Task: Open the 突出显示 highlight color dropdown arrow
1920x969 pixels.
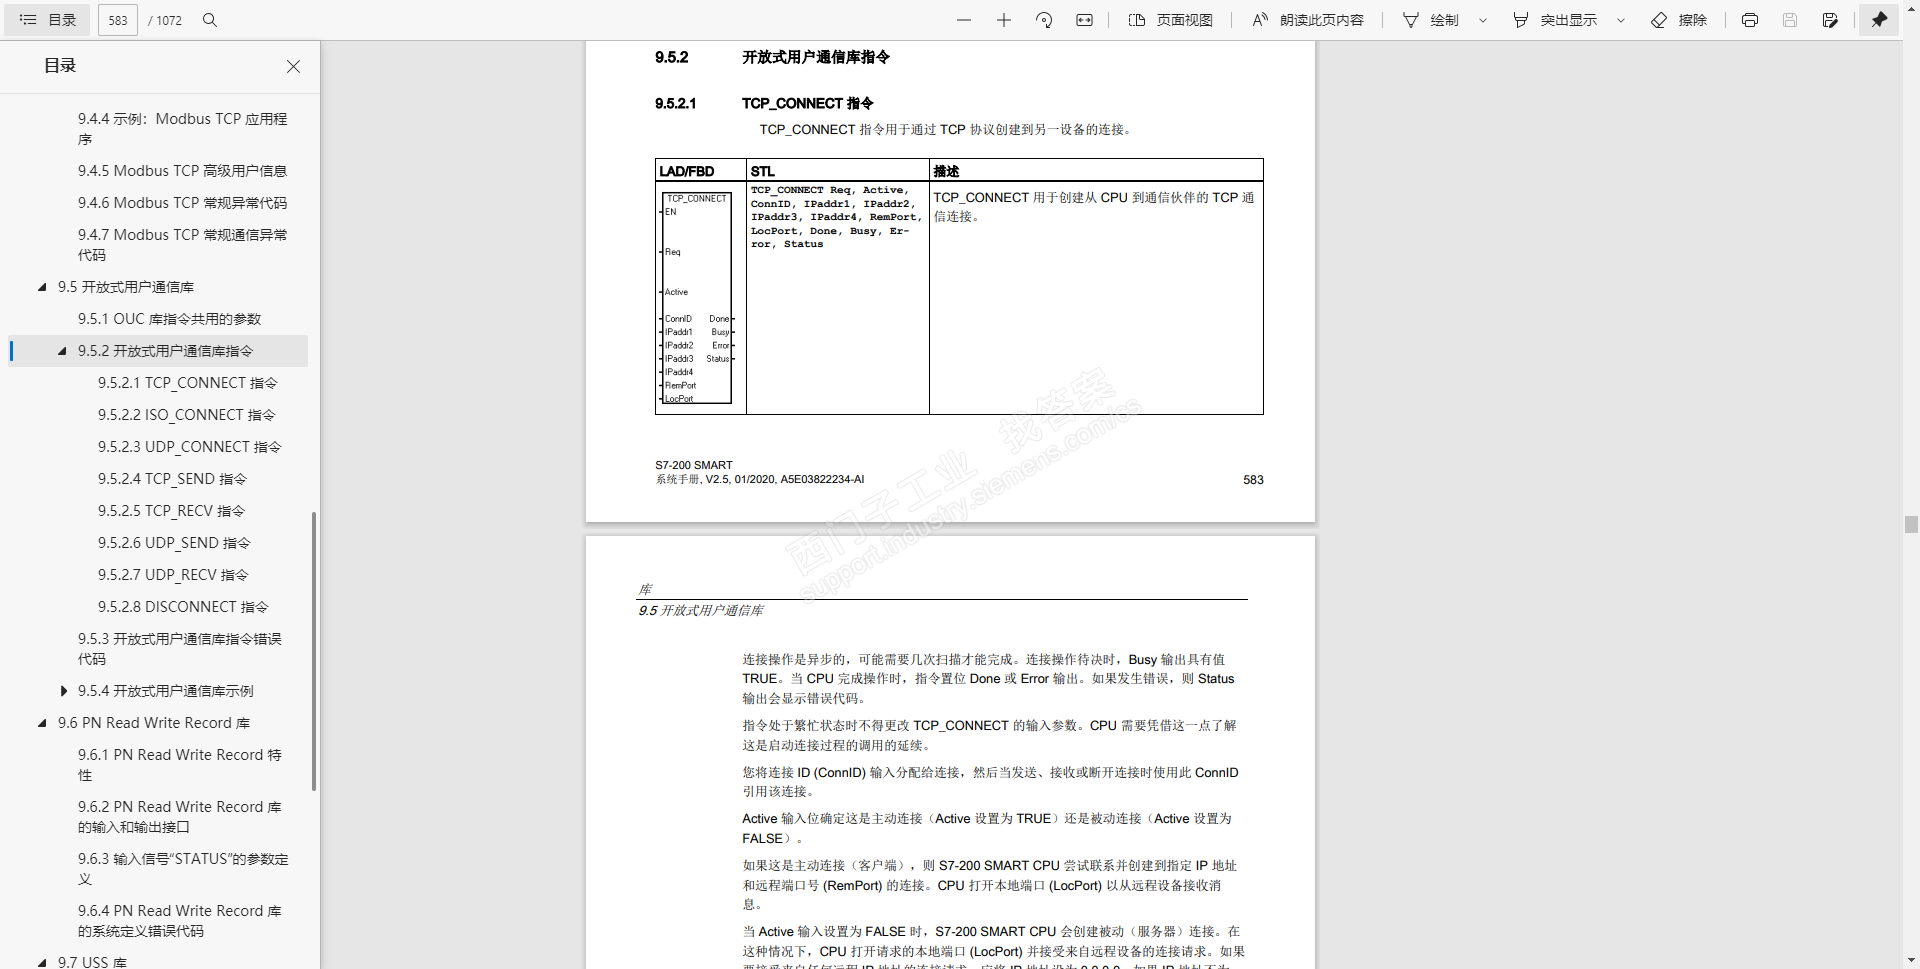Action: click(x=1621, y=20)
